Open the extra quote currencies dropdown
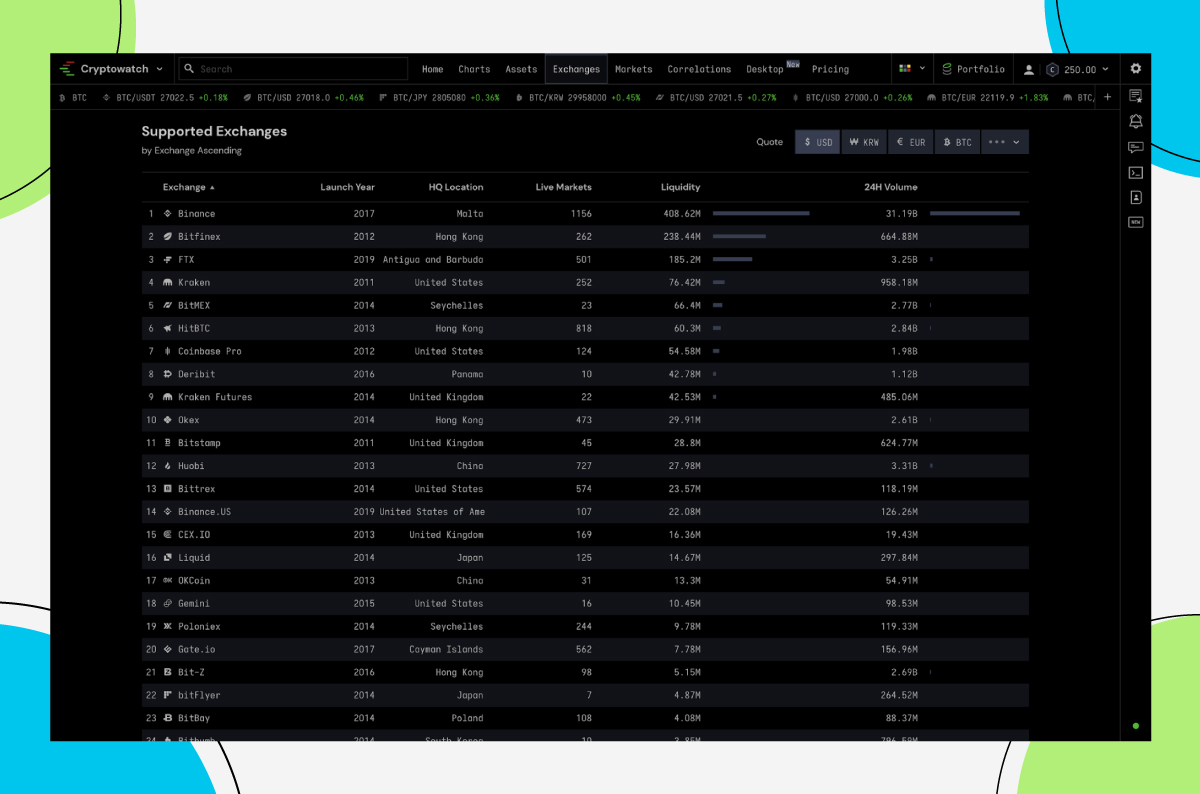 1004,142
